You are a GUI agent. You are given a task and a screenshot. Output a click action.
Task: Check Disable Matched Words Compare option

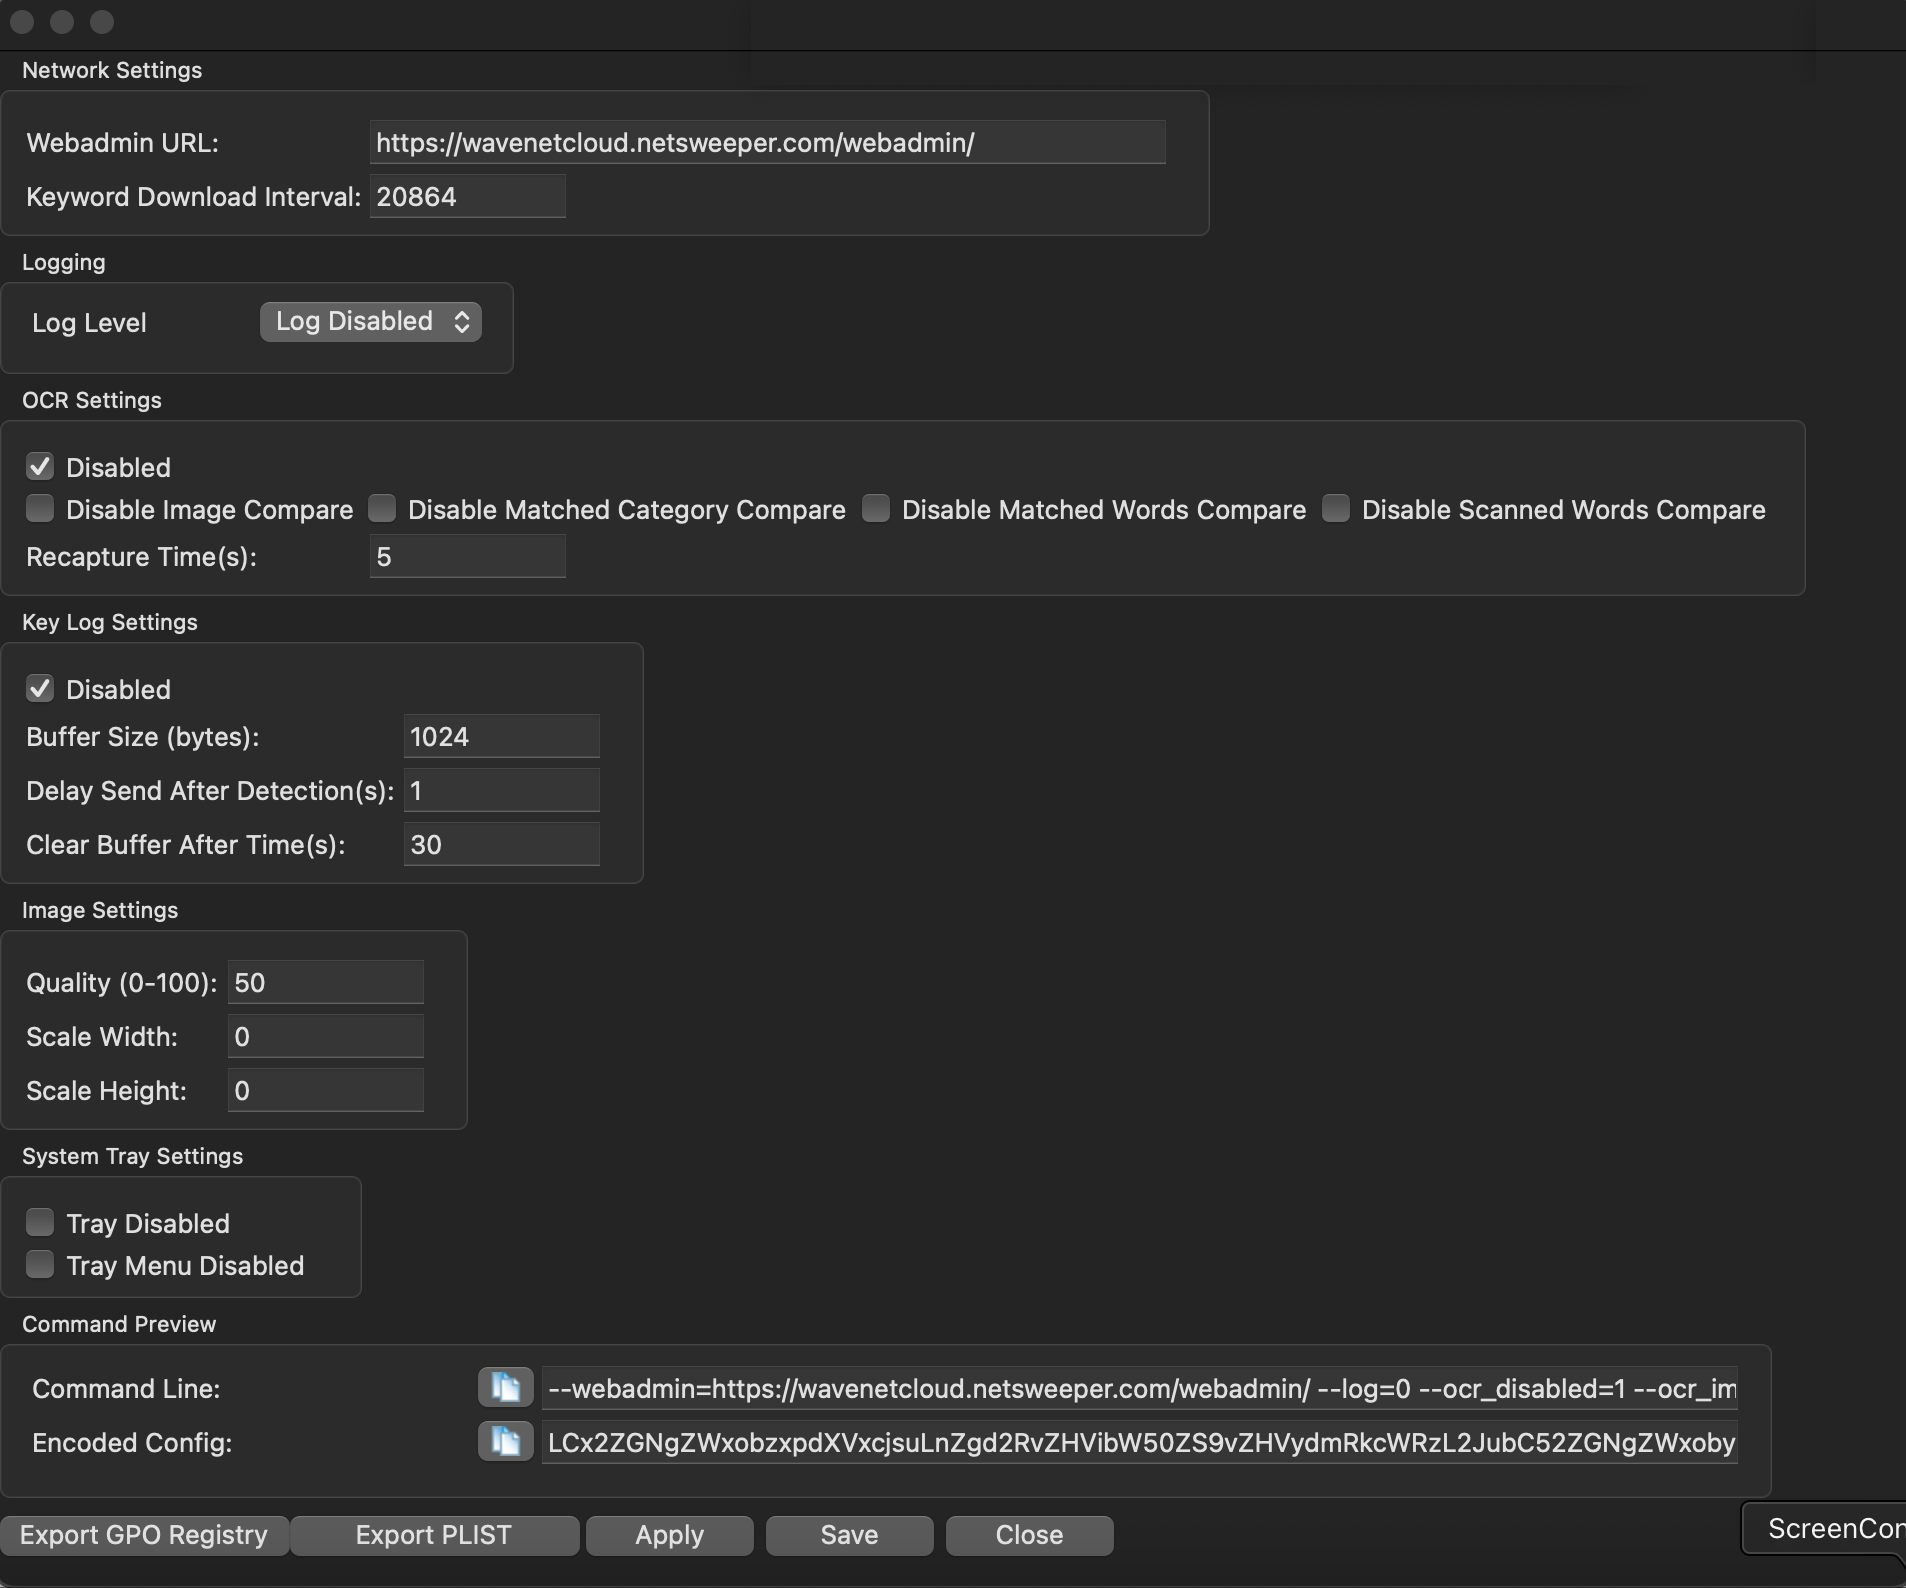876,509
